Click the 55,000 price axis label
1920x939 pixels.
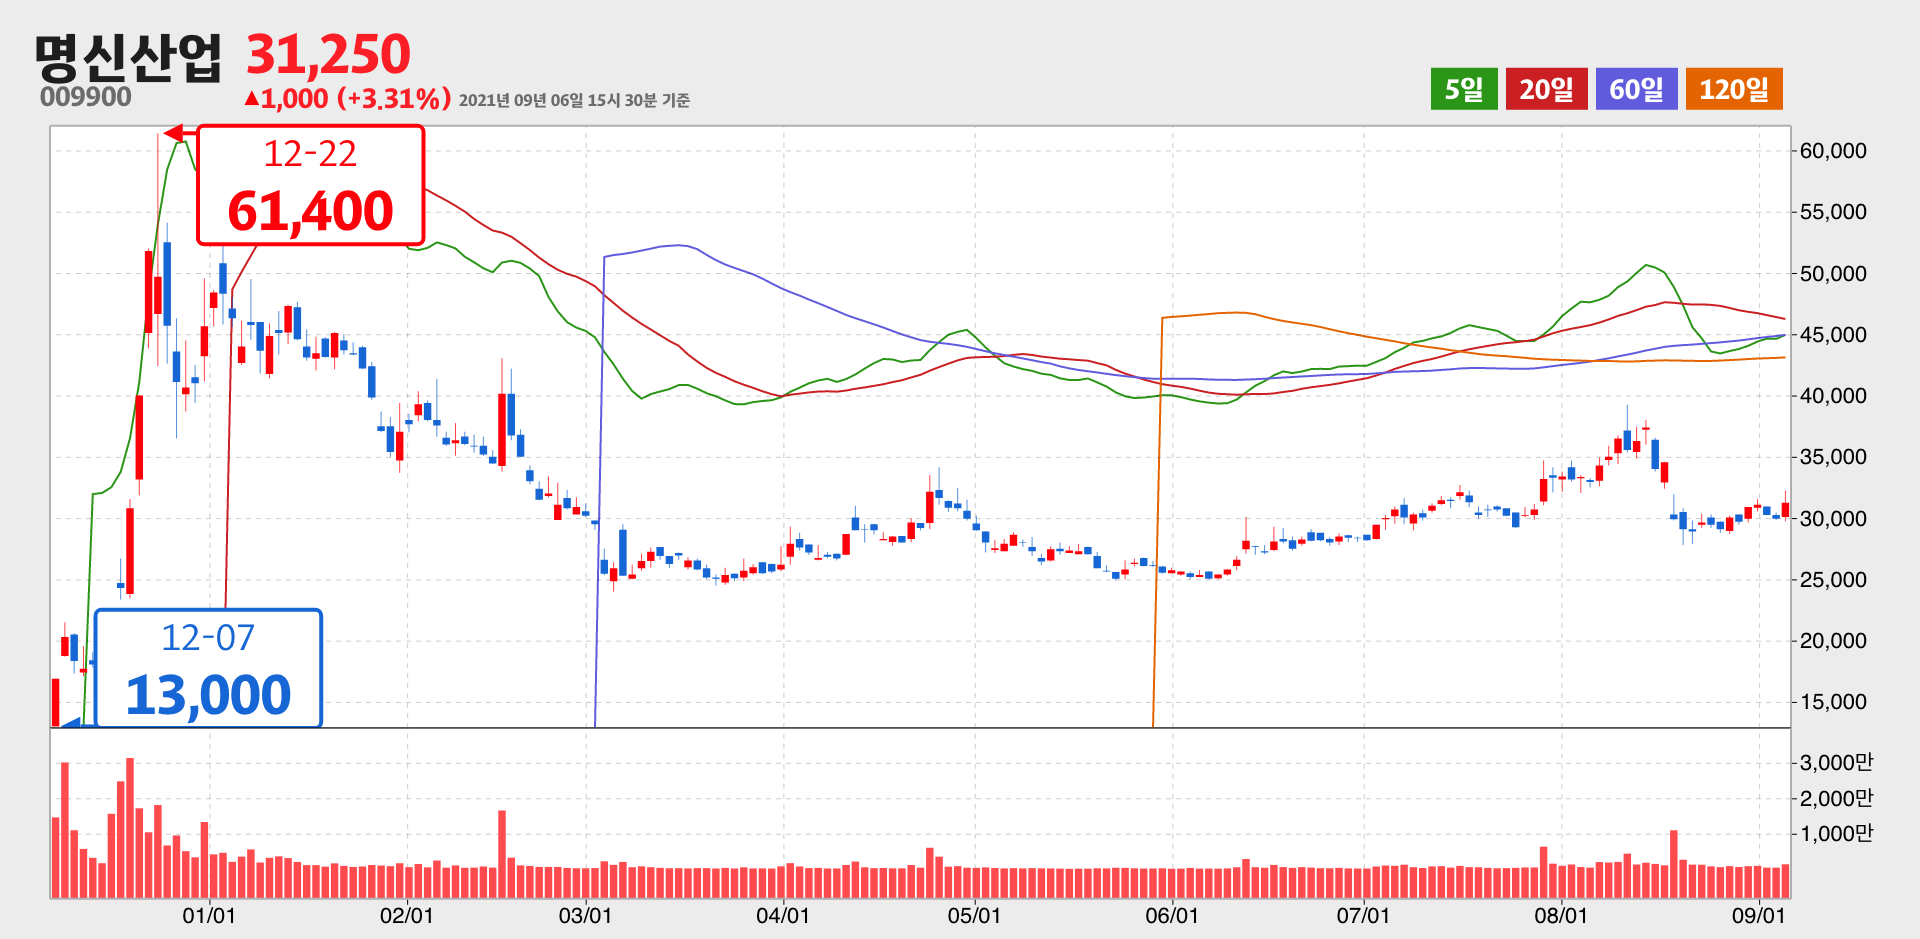coord(1833,212)
